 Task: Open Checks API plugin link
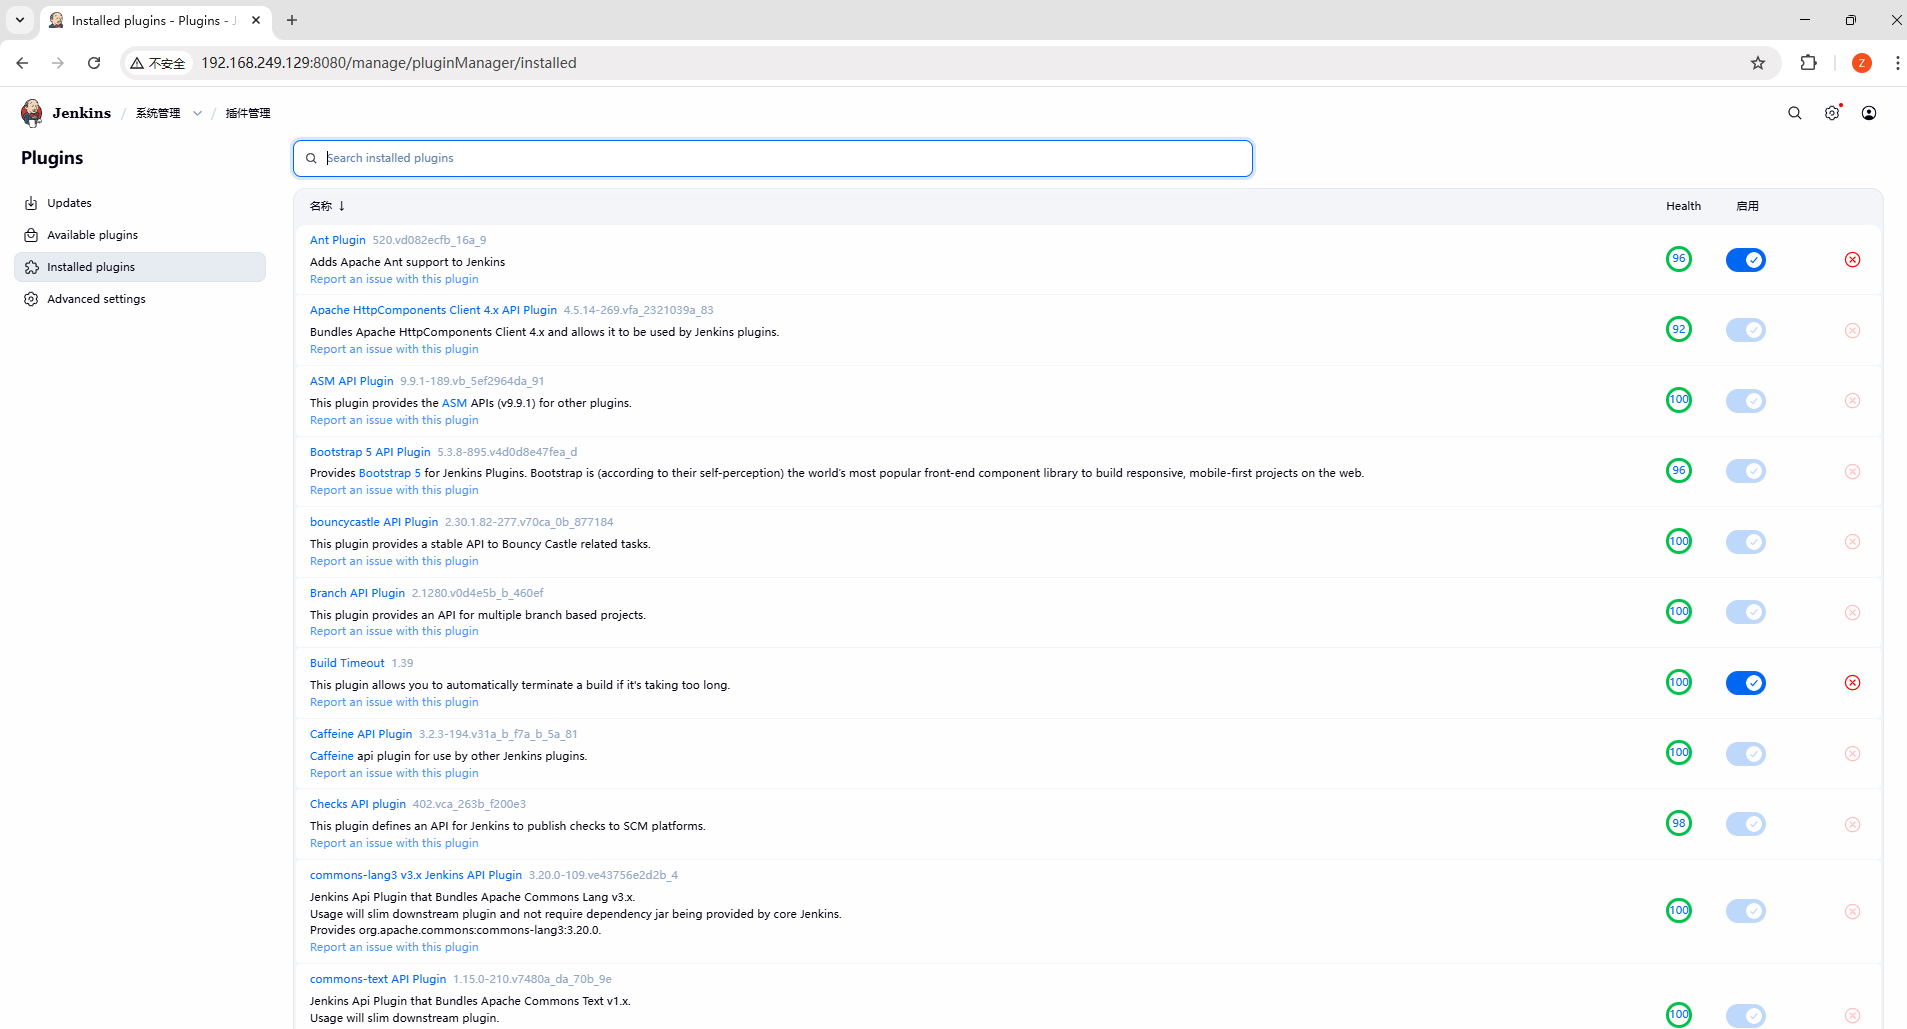pos(358,804)
